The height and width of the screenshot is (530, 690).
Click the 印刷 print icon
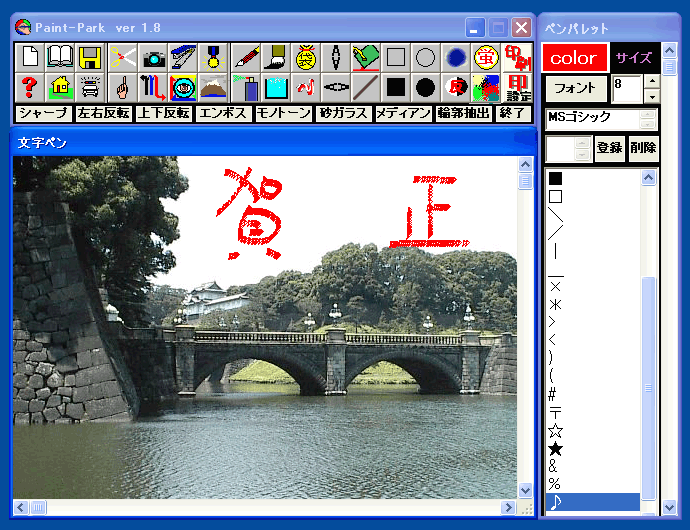coord(517,57)
